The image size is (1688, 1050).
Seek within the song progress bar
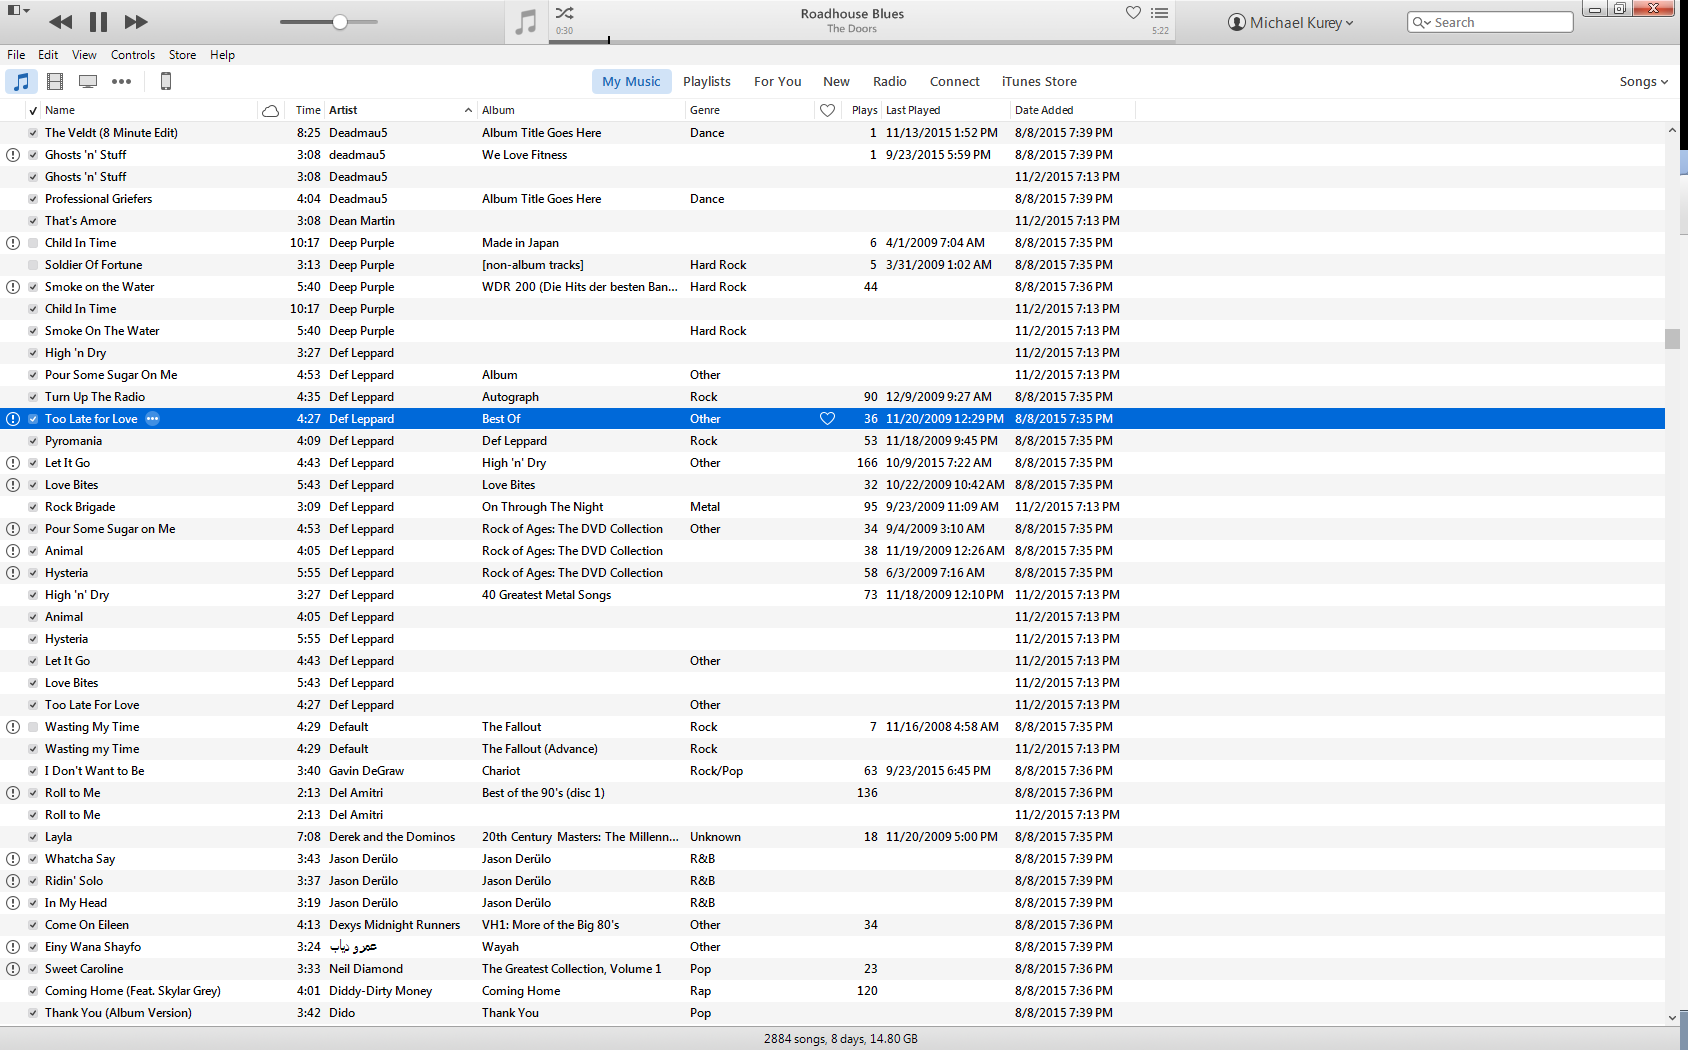point(862,41)
